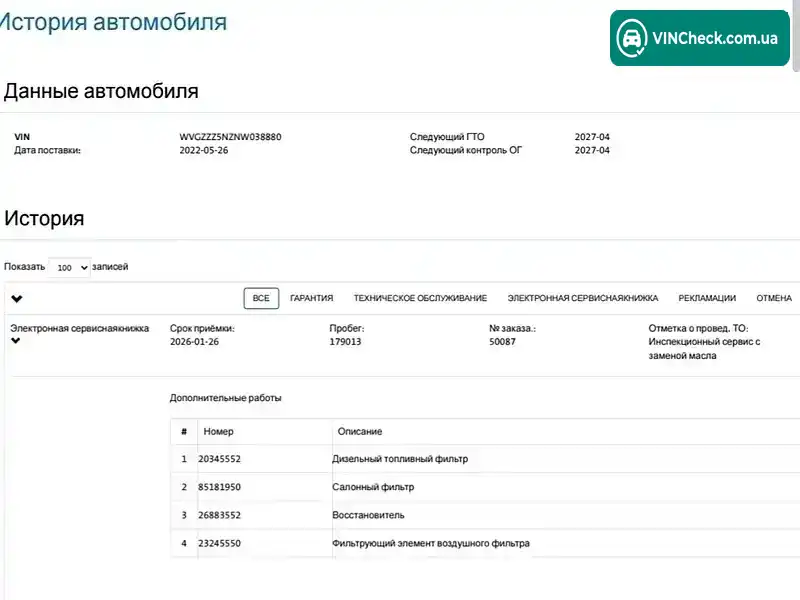This screenshot has height=600, width=800.
Task: Click the mileage value 179013
Action: pos(345,341)
